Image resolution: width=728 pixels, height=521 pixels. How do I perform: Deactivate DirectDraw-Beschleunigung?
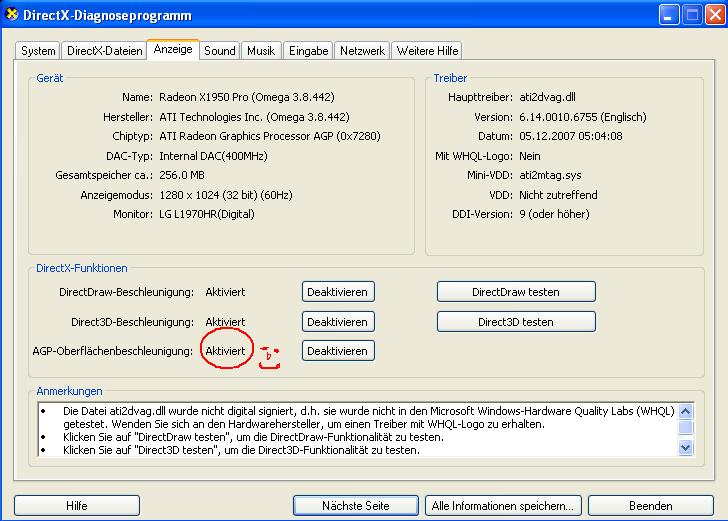(x=338, y=292)
